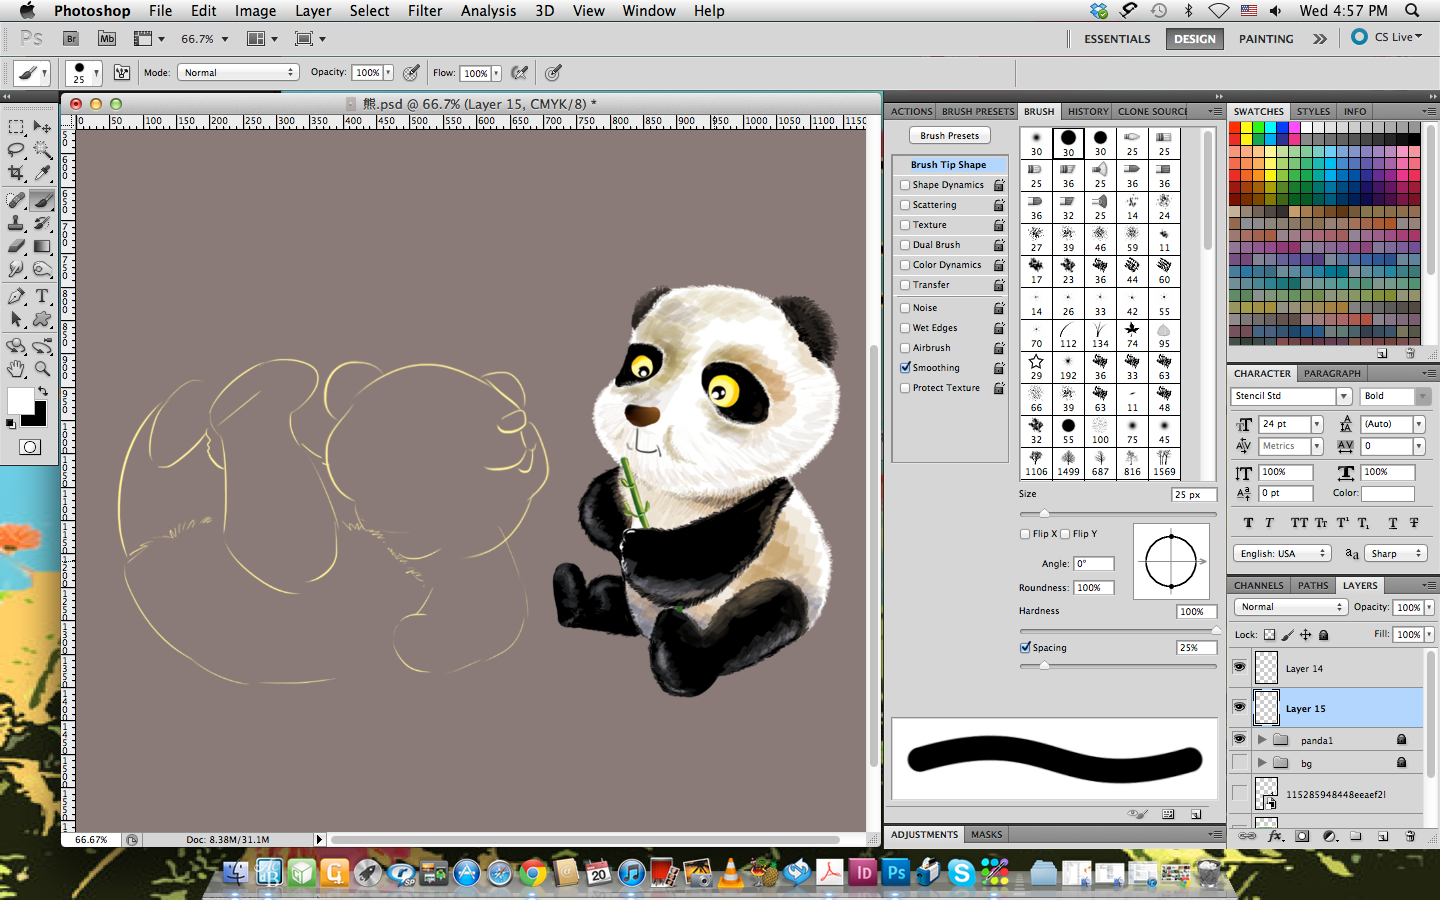Open the layer blending mode dropdown
Viewport: 1440px width, 900px height.
tap(1290, 607)
